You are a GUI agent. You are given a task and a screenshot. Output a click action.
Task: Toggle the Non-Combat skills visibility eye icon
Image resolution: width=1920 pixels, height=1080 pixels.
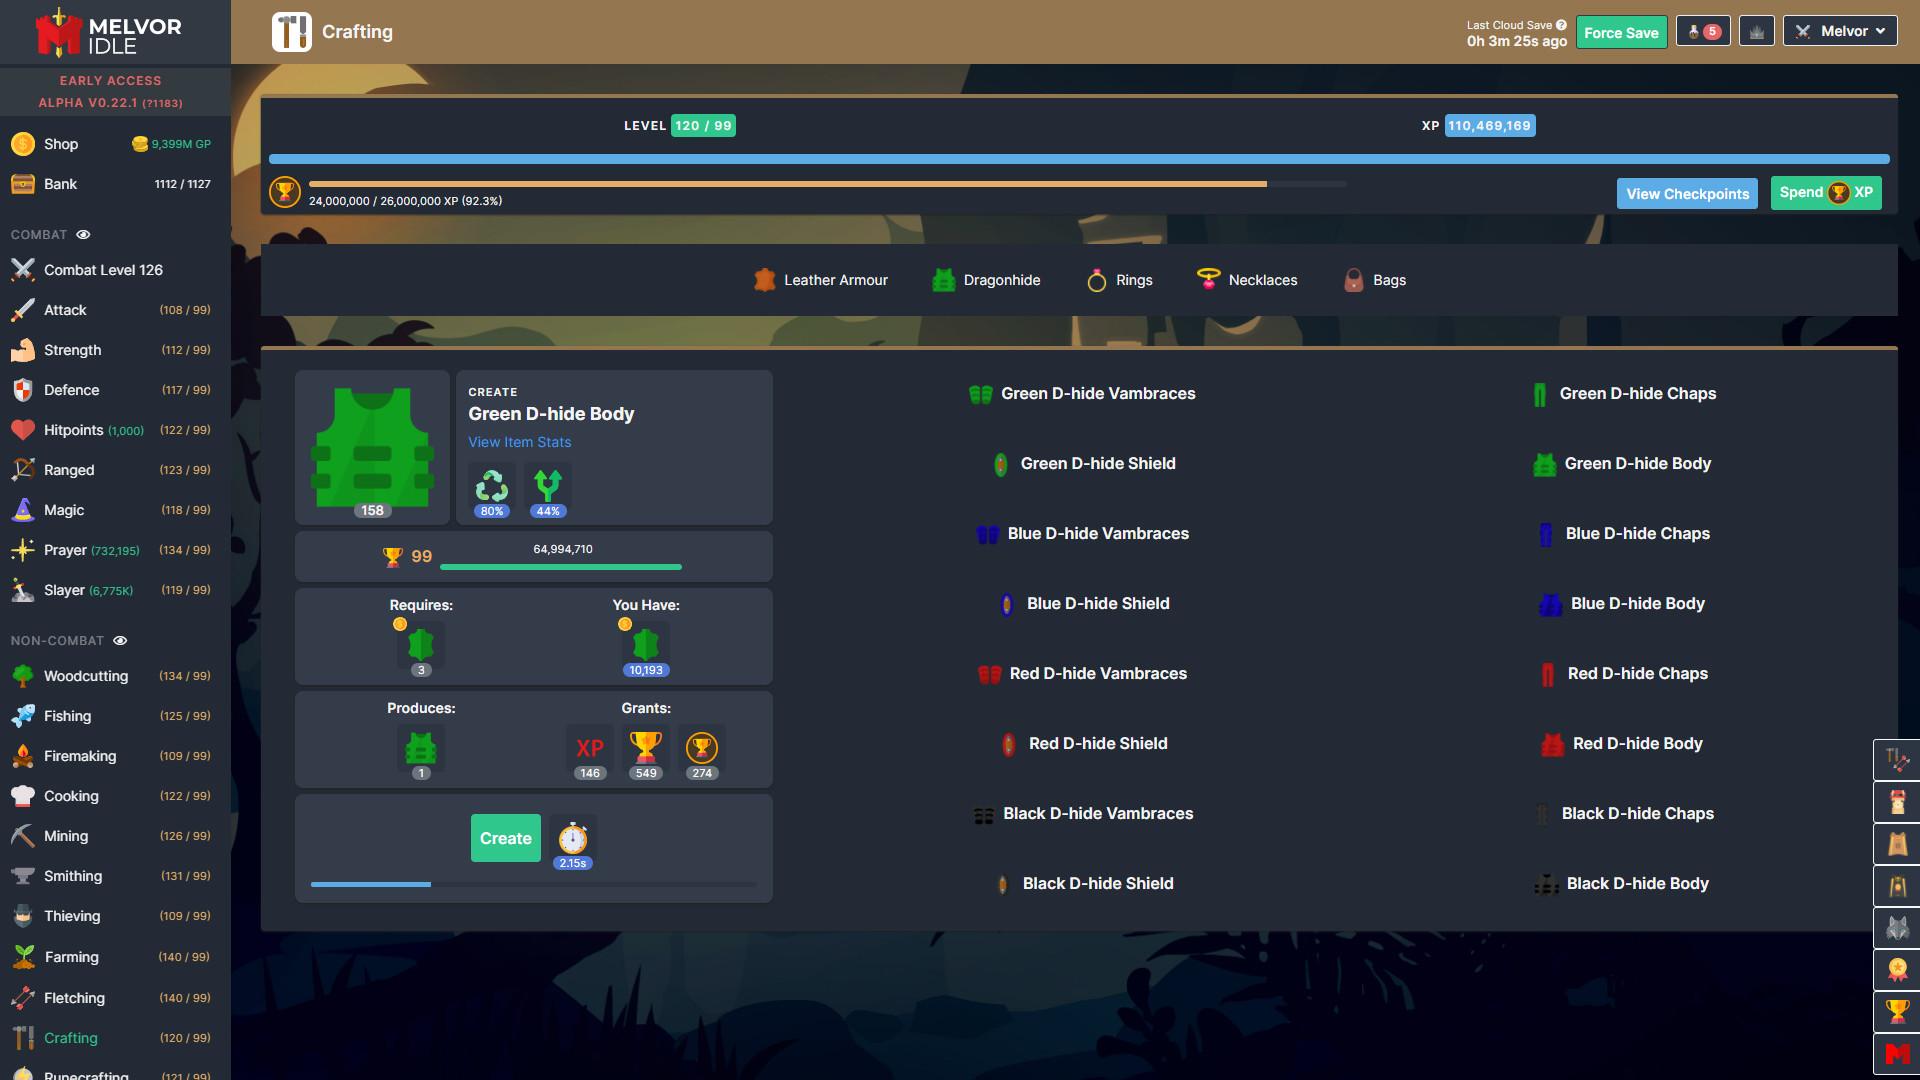click(x=121, y=641)
